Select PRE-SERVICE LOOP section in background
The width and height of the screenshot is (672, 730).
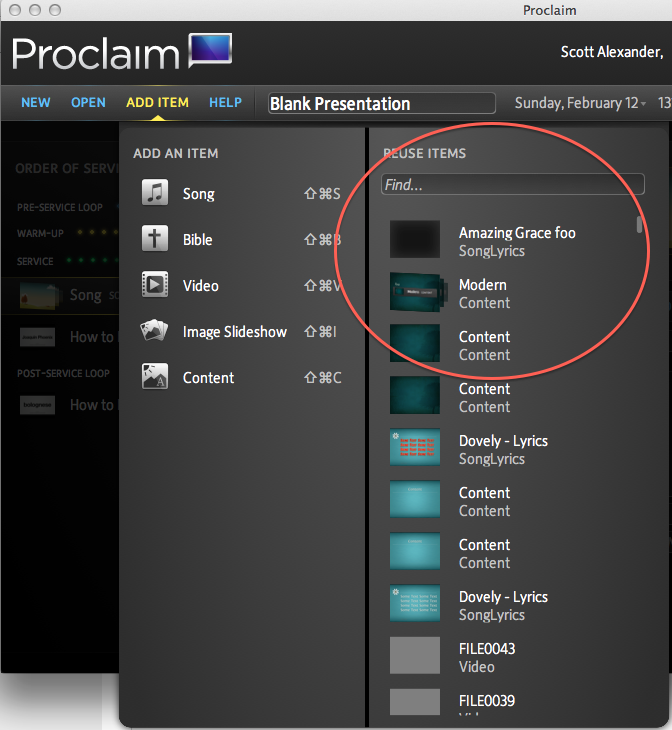click(60, 207)
